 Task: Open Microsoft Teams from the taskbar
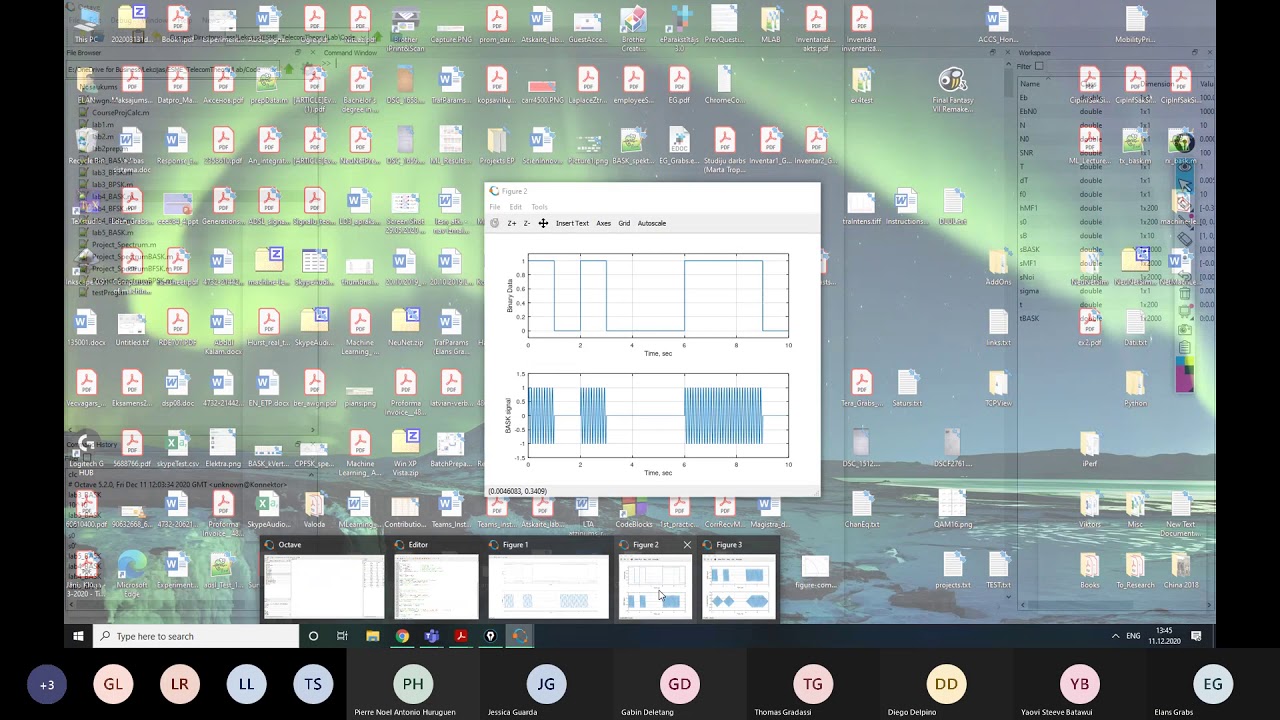(431, 636)
